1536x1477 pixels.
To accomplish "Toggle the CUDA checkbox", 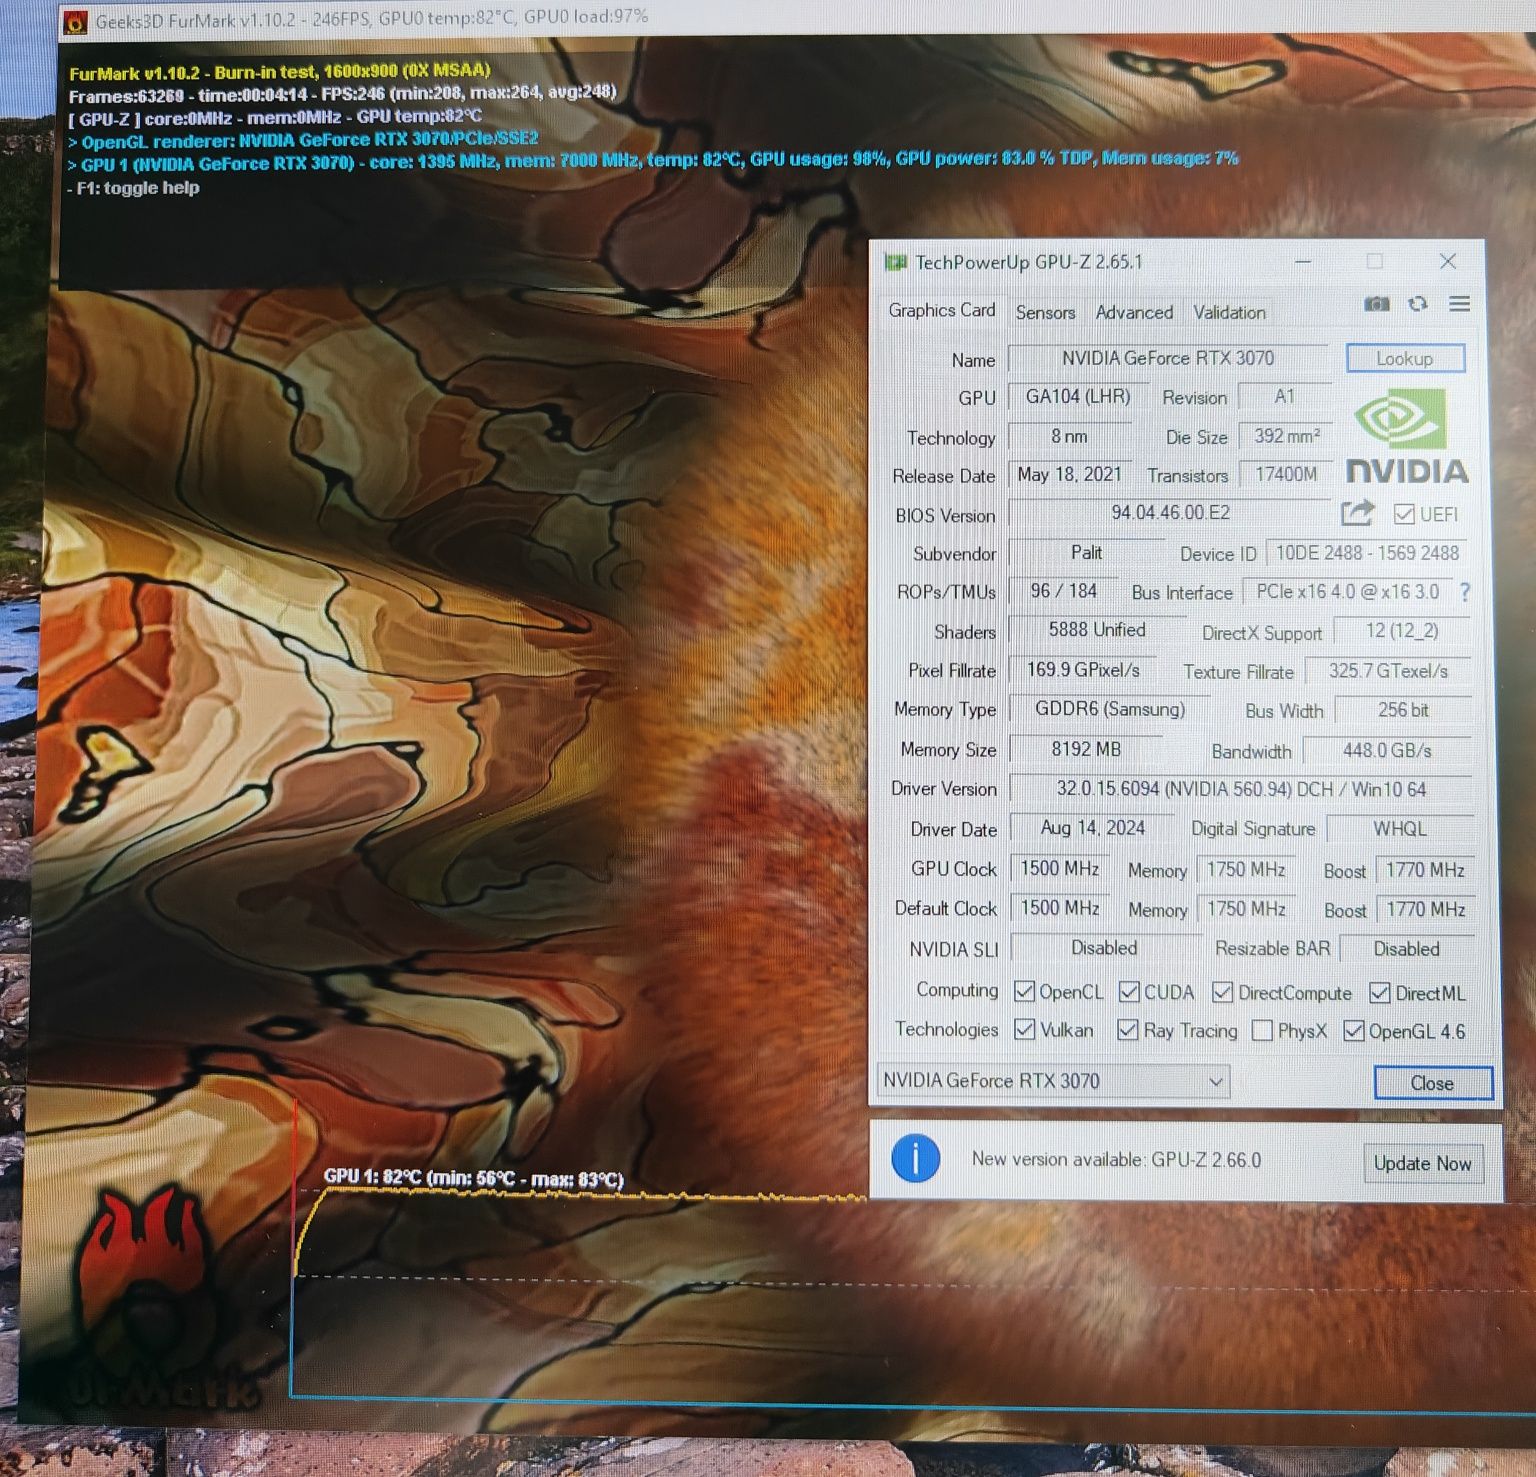I will point(1129,991).
